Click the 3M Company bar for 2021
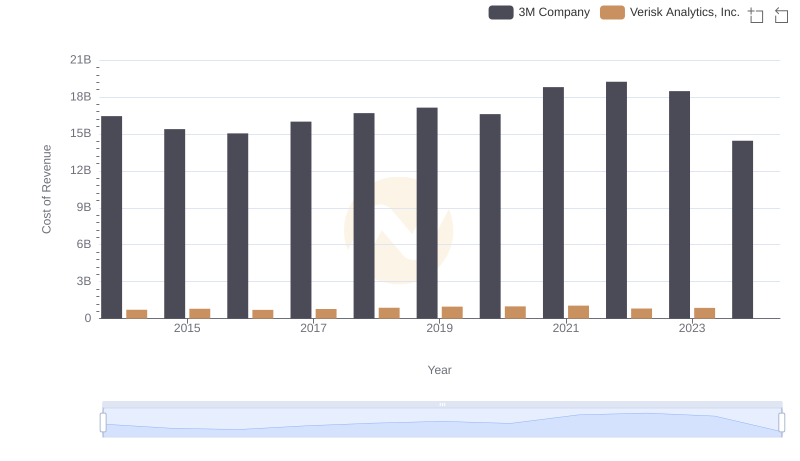800x461 pixels. 554,203
